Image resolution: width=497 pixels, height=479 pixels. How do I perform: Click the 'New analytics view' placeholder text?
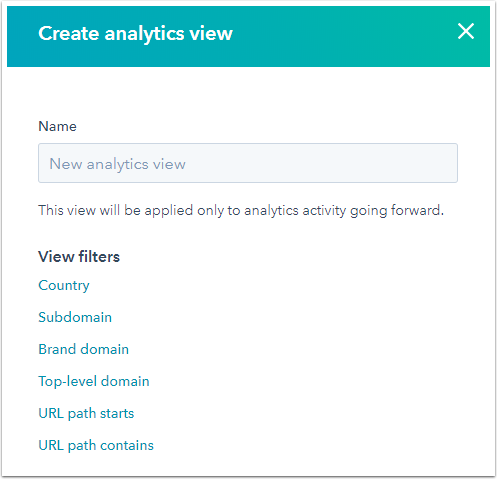click(117, 164)
